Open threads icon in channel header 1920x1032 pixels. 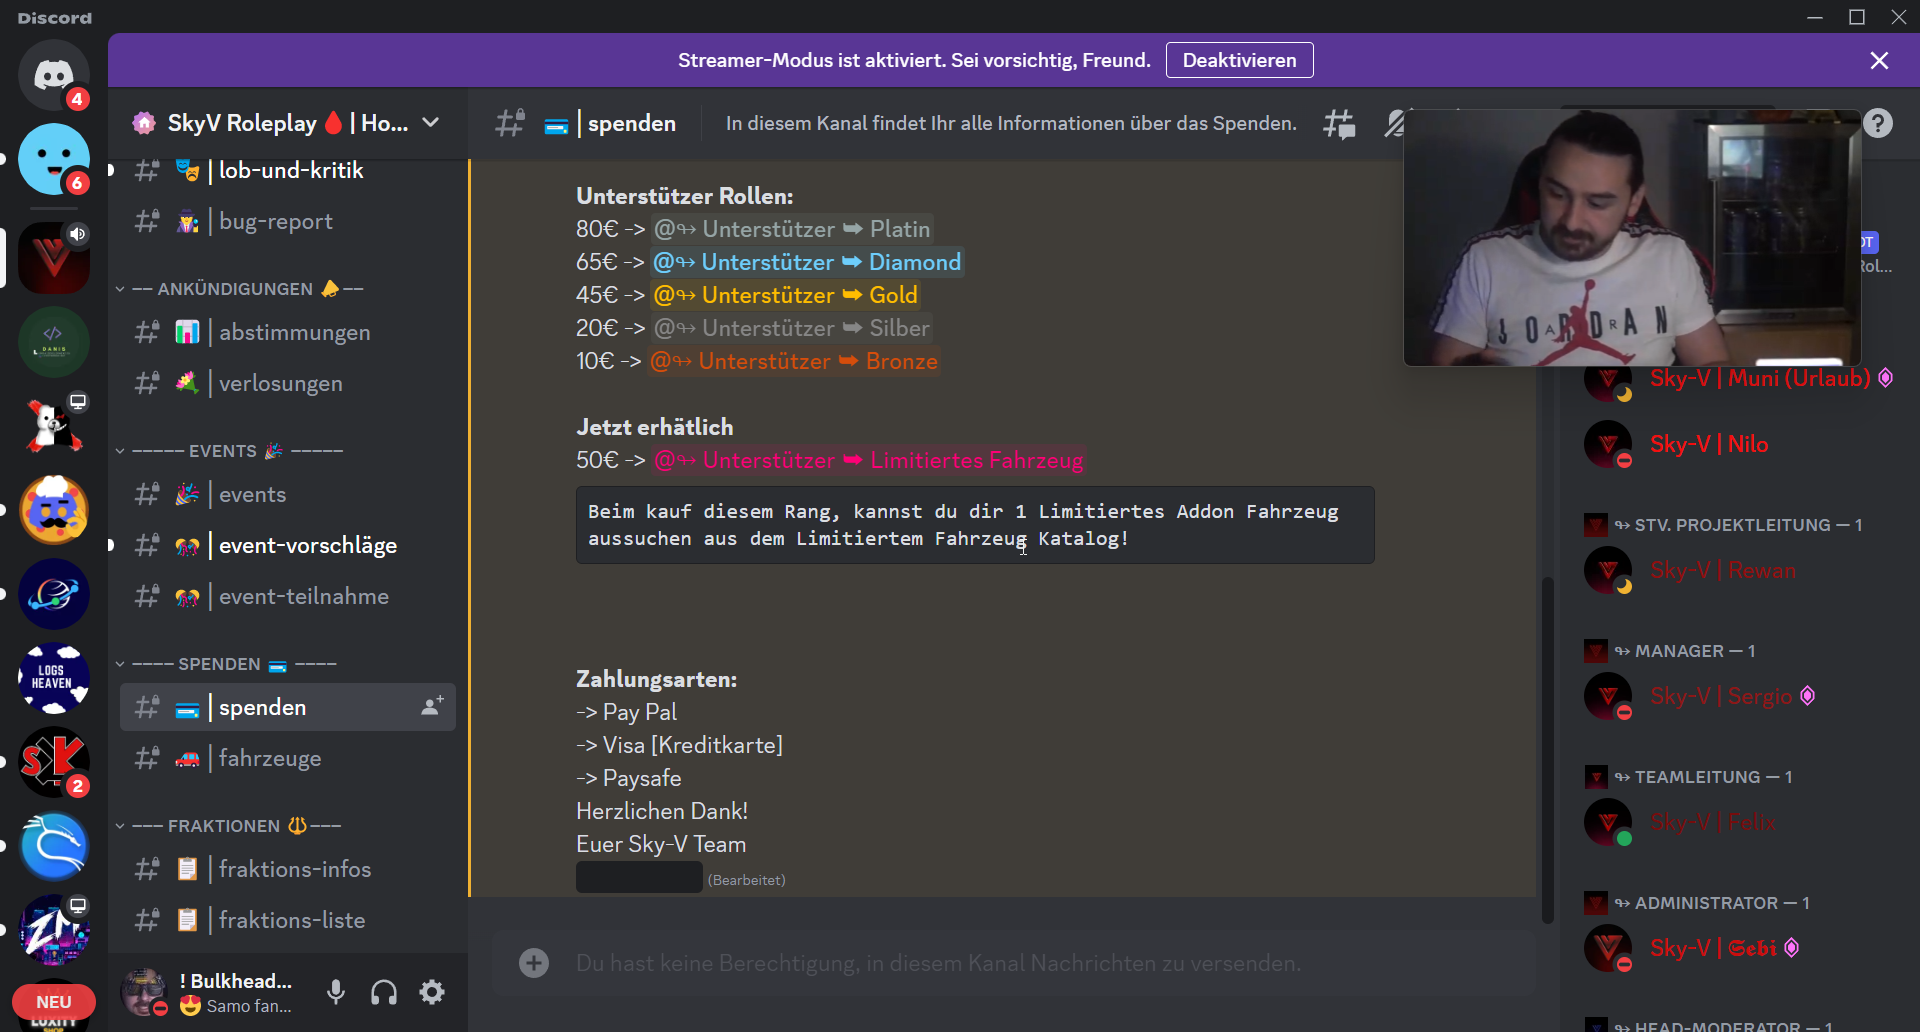1339,123
